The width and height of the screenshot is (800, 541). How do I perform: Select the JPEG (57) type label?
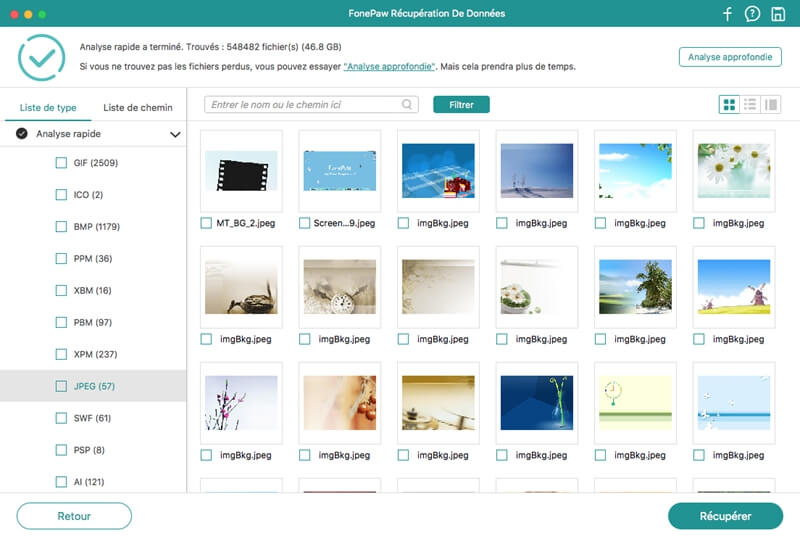pyautogui.click(x=94, y=386)
